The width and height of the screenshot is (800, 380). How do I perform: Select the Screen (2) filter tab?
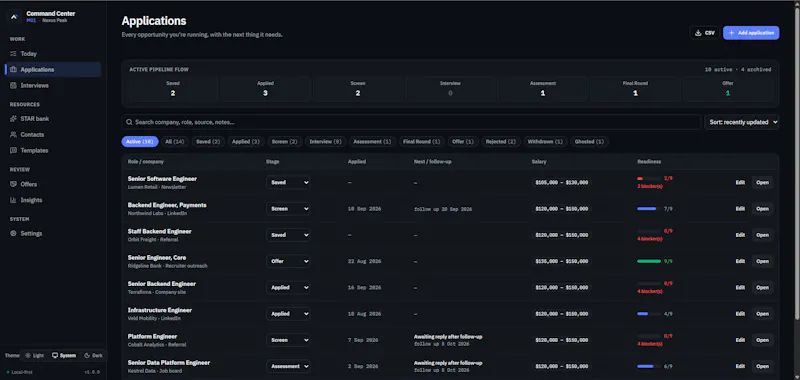coord(285,142)
